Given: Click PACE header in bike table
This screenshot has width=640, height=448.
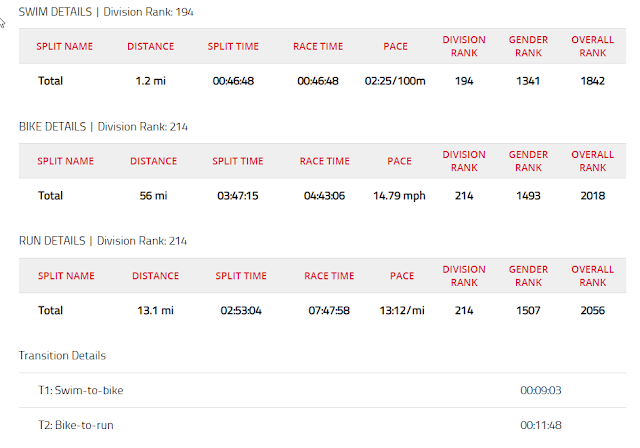Looking at the screenshot, I should coord(399,161).
